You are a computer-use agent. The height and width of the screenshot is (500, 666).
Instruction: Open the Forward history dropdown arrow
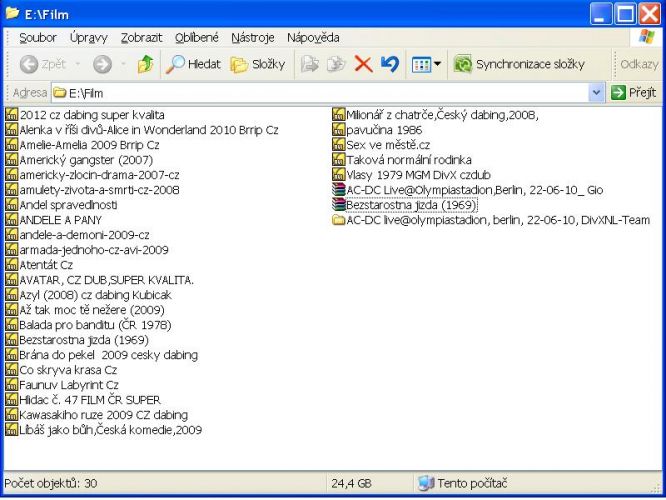[123, 64]
